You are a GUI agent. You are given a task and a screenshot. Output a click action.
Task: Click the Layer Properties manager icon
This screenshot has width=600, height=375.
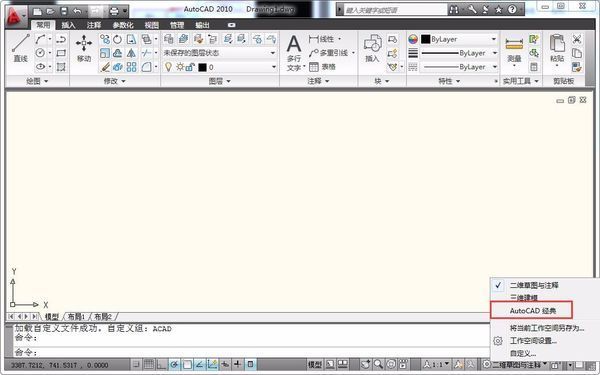click(168, 39)
